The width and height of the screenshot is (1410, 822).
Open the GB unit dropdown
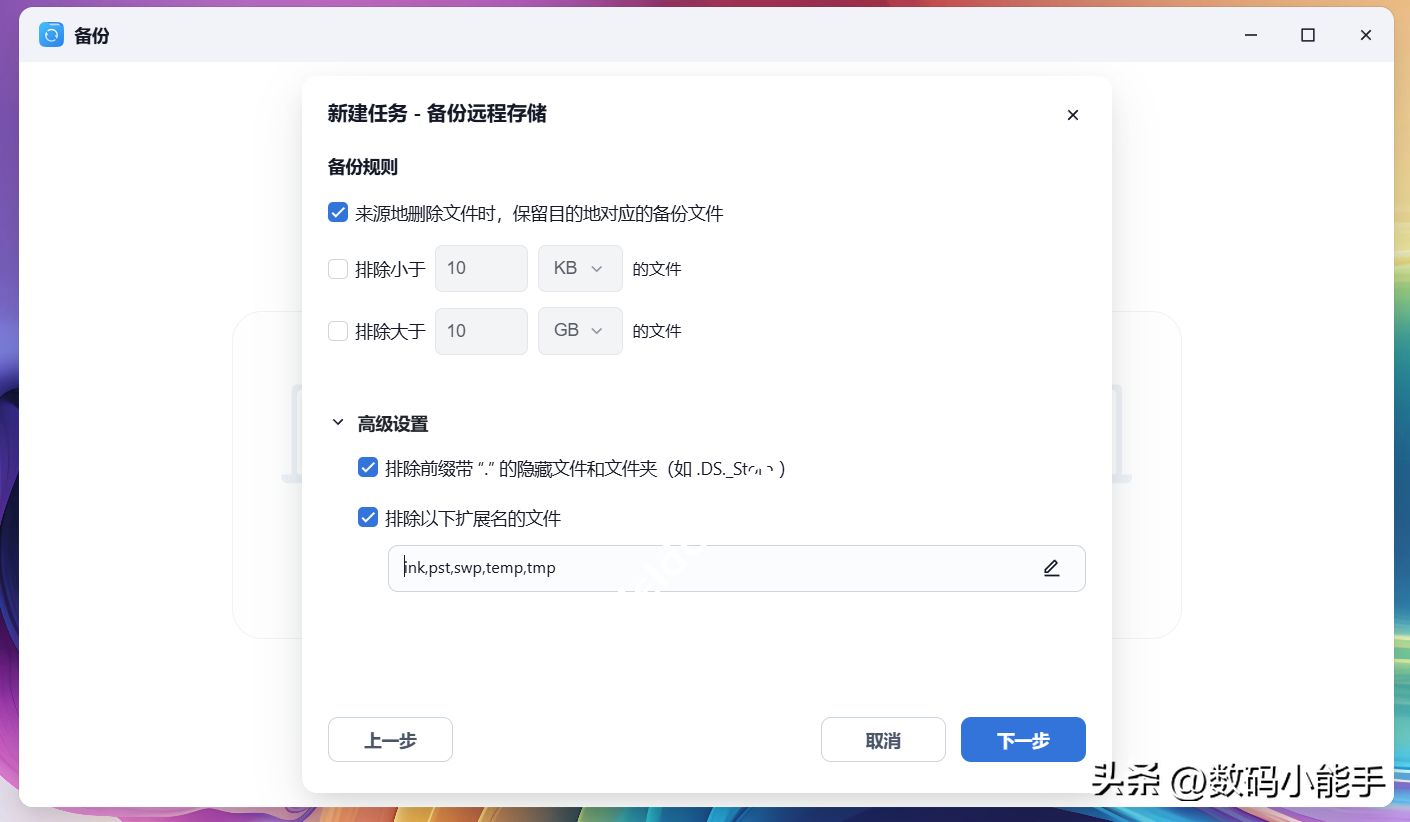[580, 331]
